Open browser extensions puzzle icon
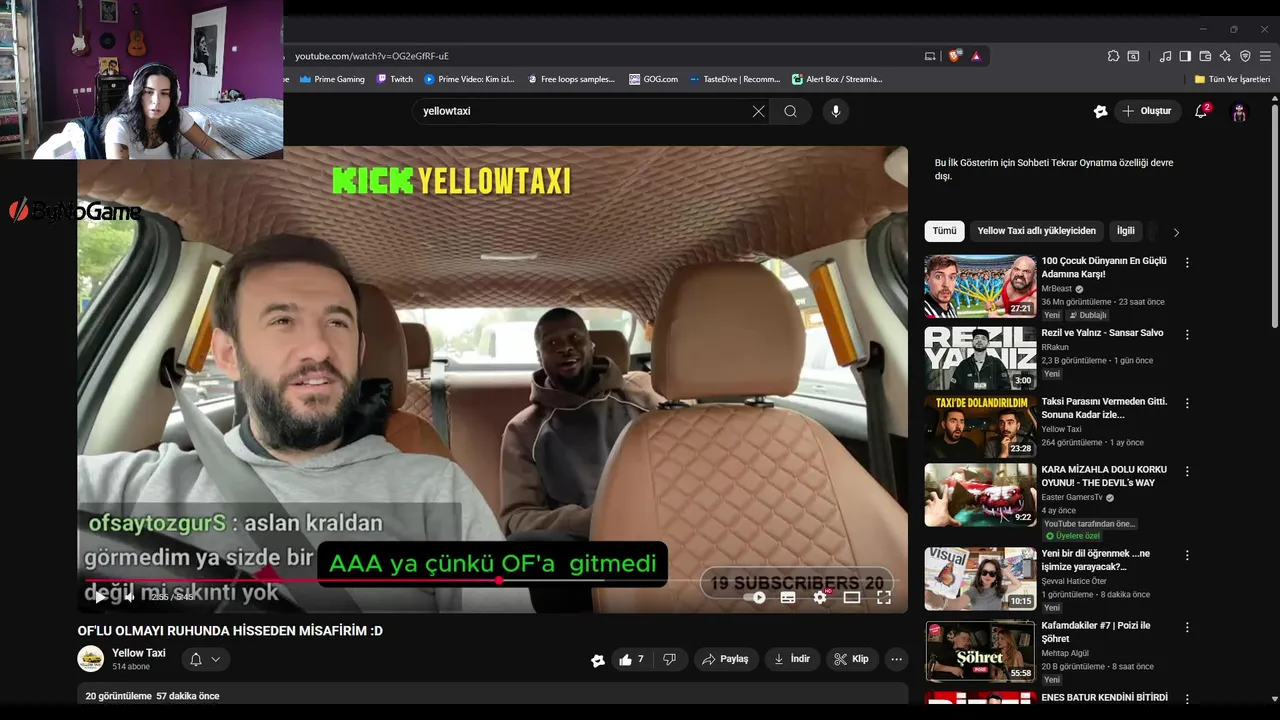 tap(1113, 56)
